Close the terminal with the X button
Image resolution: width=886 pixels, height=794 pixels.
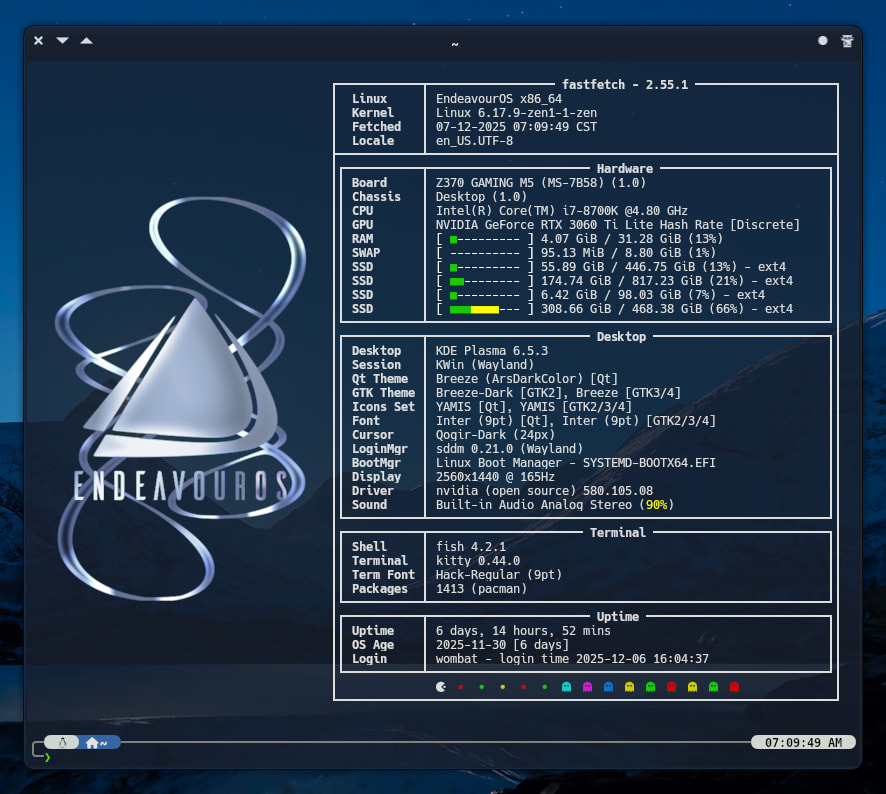pos(38,41)
